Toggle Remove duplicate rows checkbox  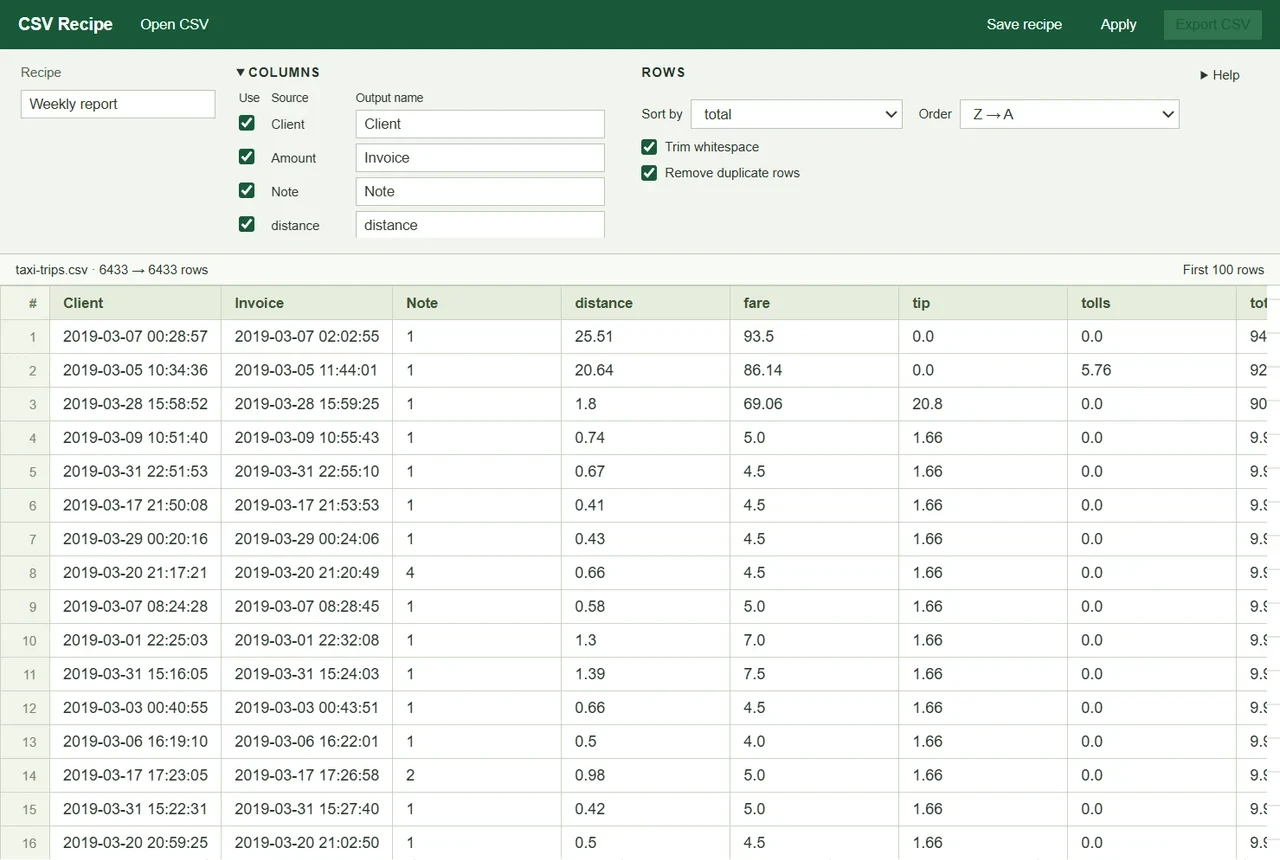649,173
